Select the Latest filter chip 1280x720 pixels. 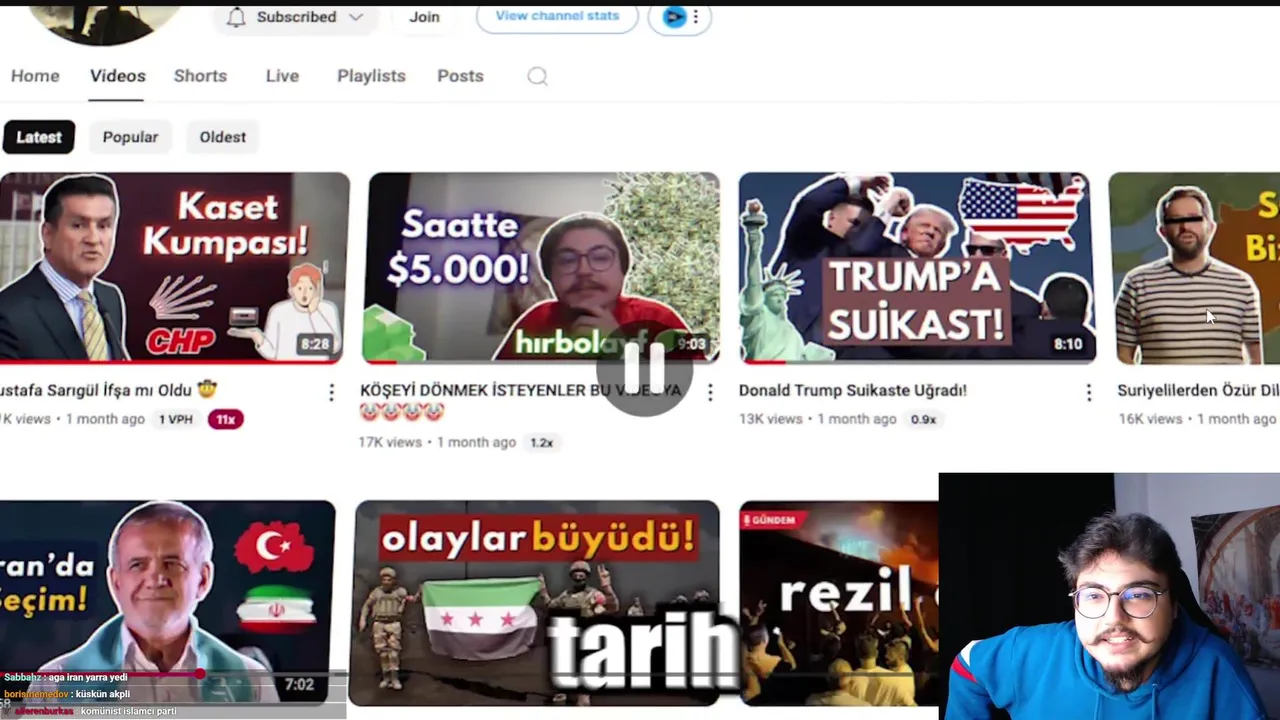tap(39, 137)
